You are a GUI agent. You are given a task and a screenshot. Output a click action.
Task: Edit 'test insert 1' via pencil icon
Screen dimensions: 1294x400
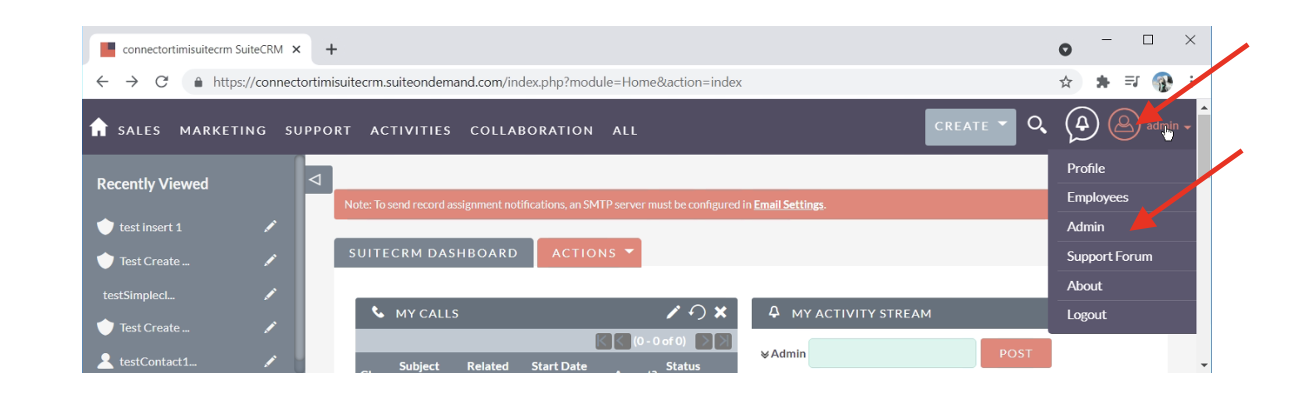pos(270,227)
